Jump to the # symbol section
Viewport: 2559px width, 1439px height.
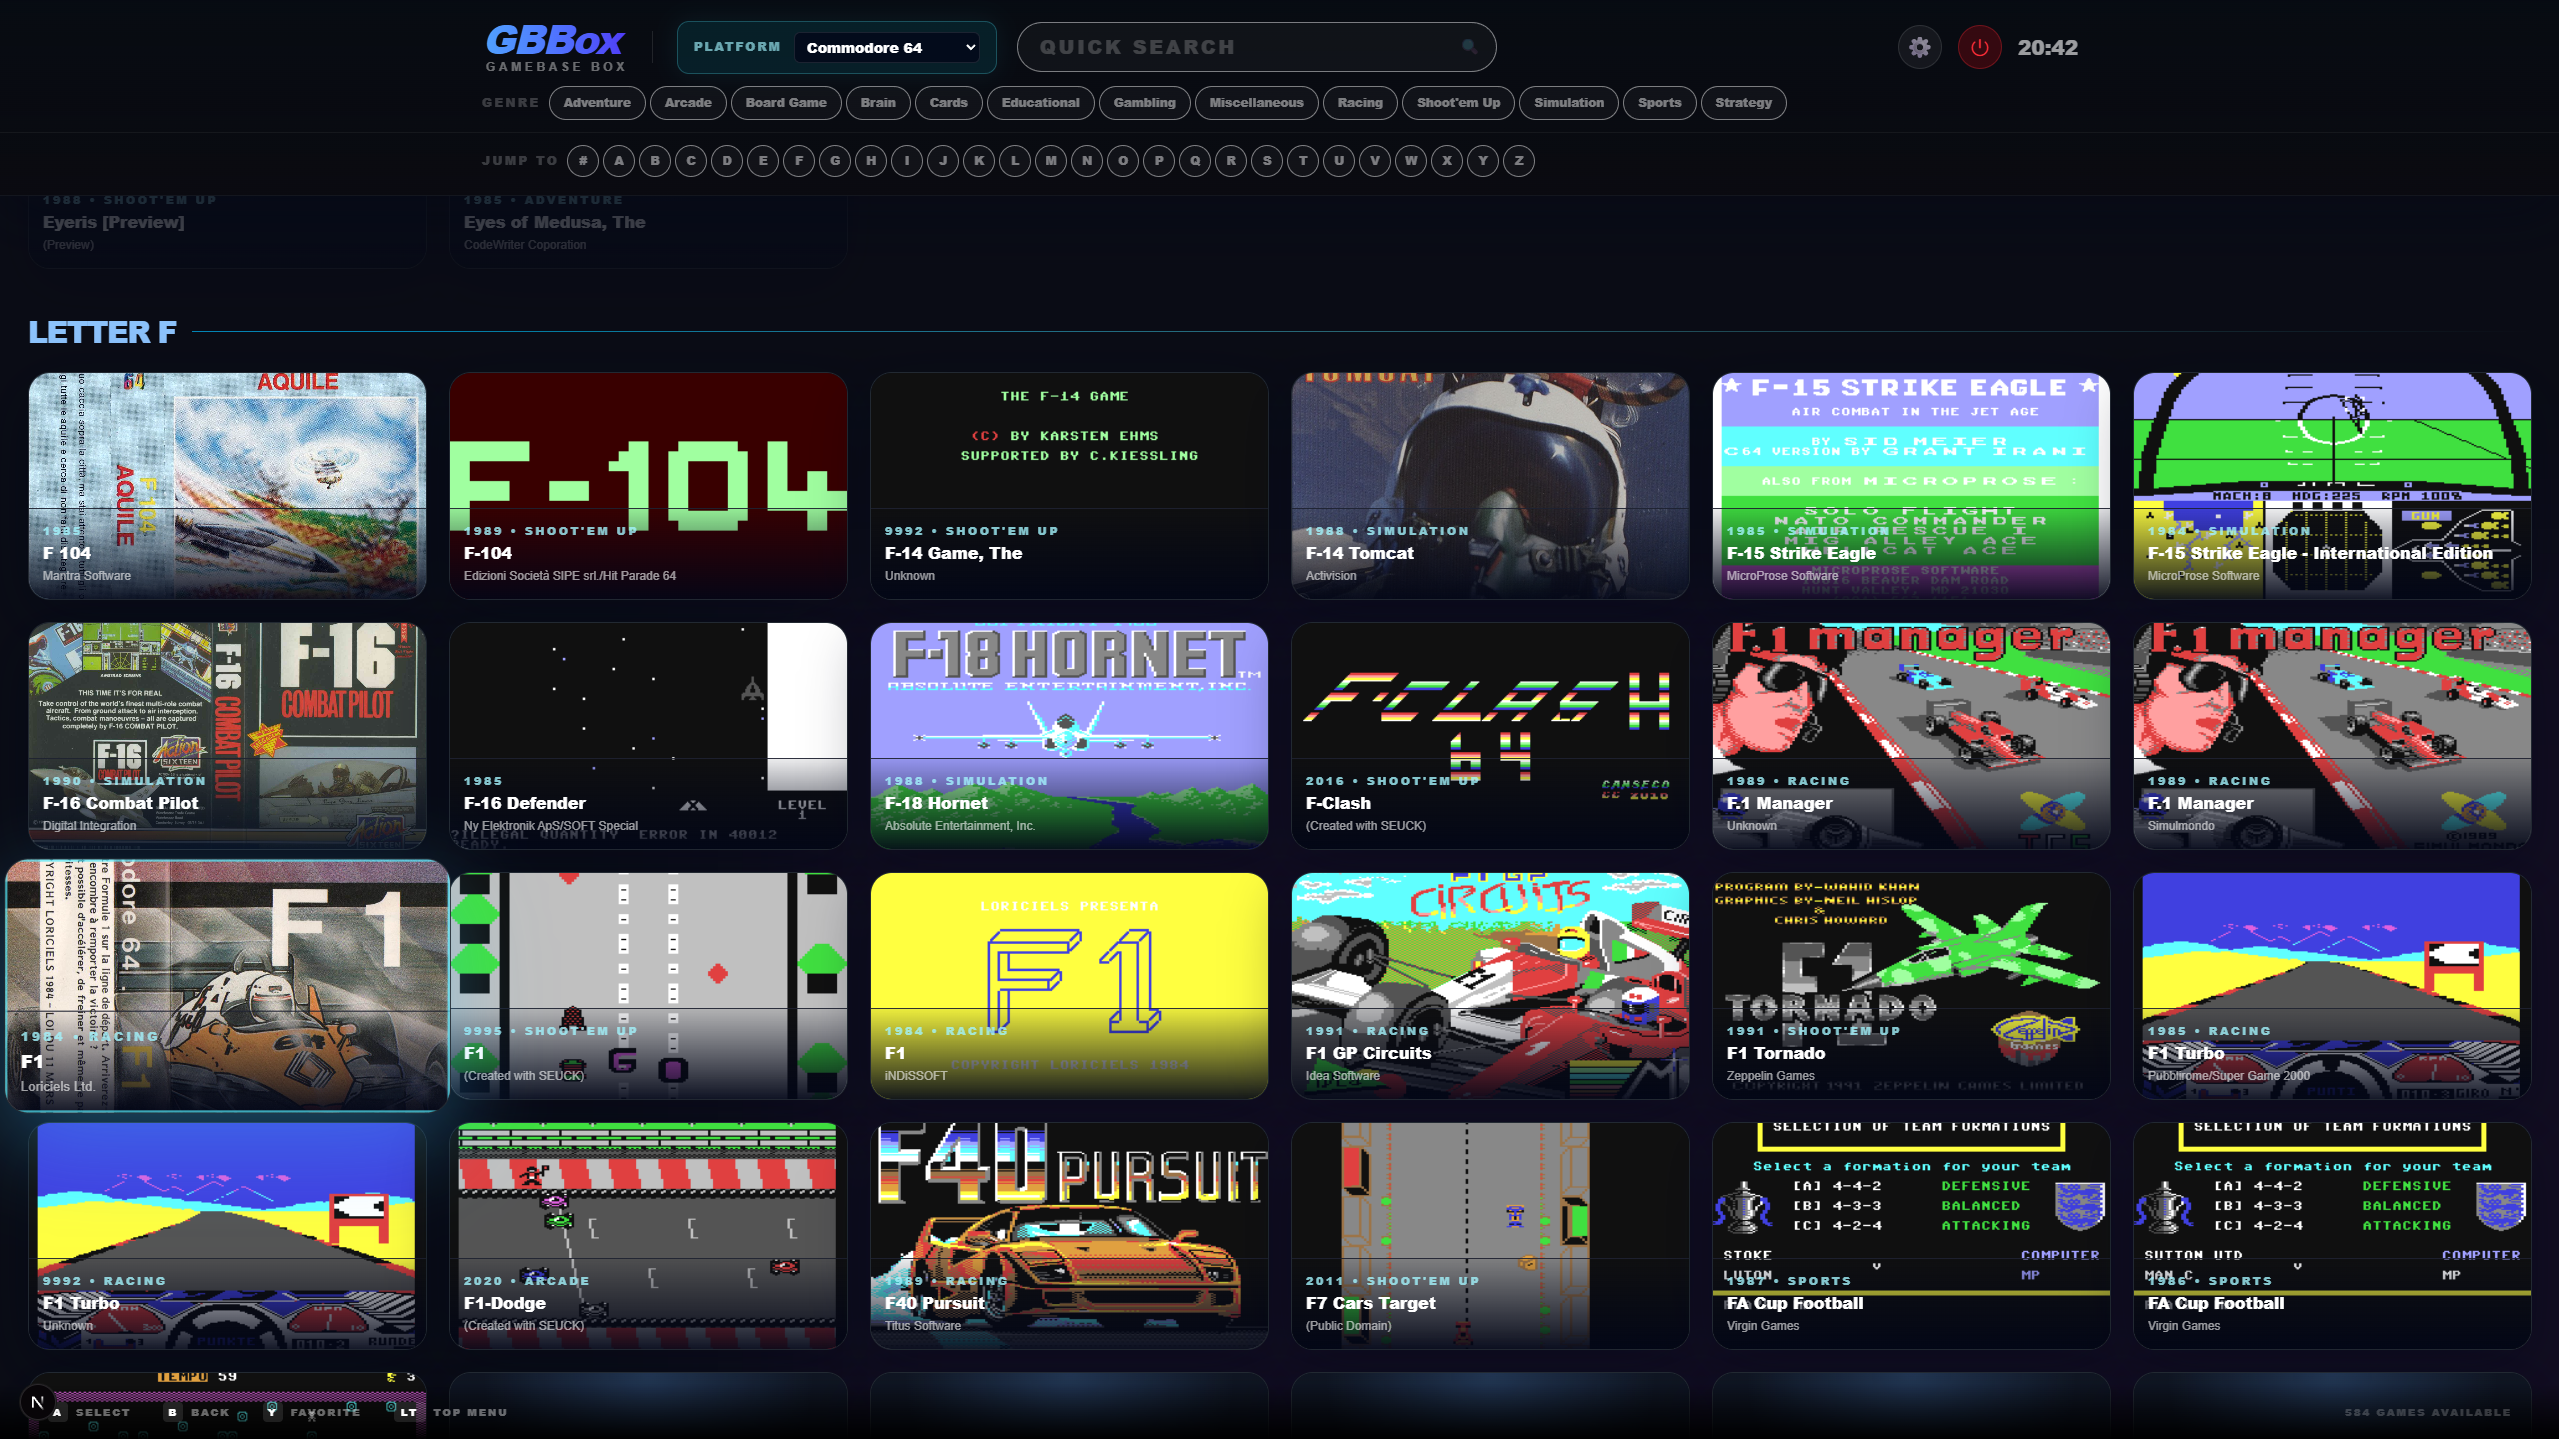[583, 161]
